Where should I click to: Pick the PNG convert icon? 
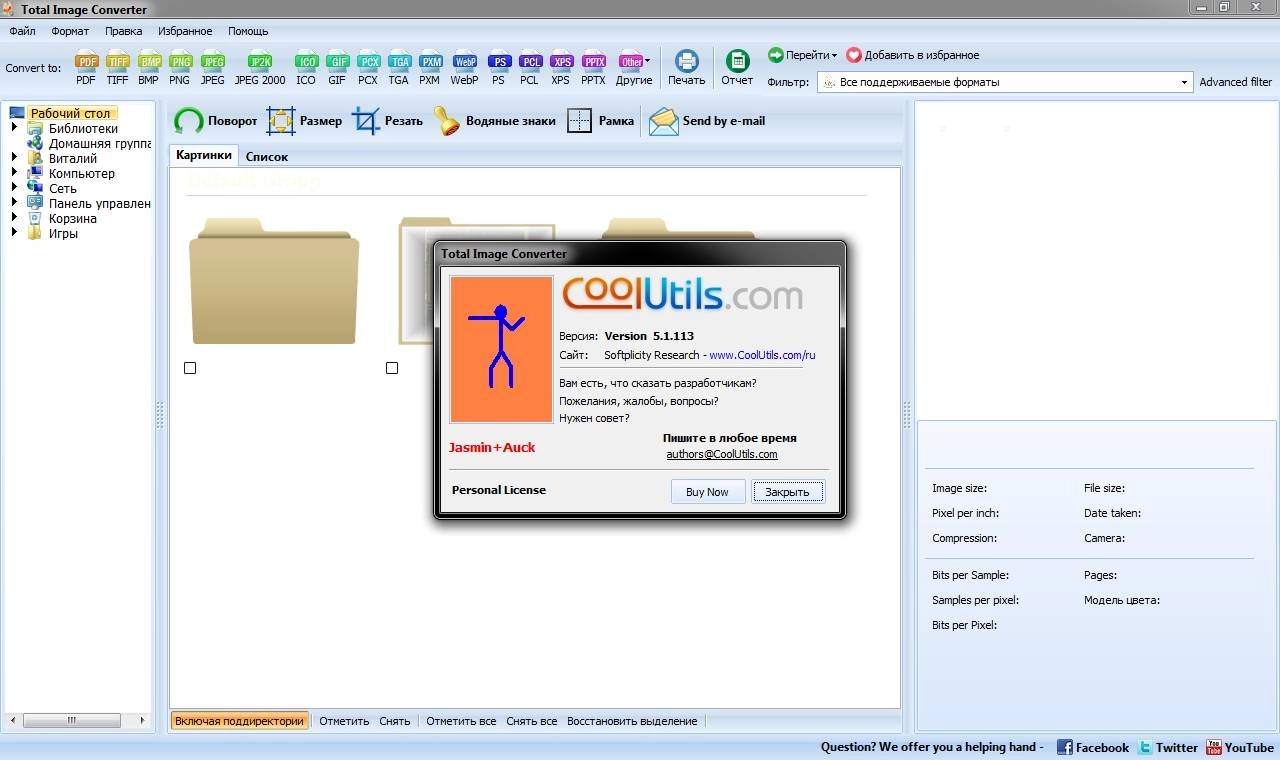(179, 67)
